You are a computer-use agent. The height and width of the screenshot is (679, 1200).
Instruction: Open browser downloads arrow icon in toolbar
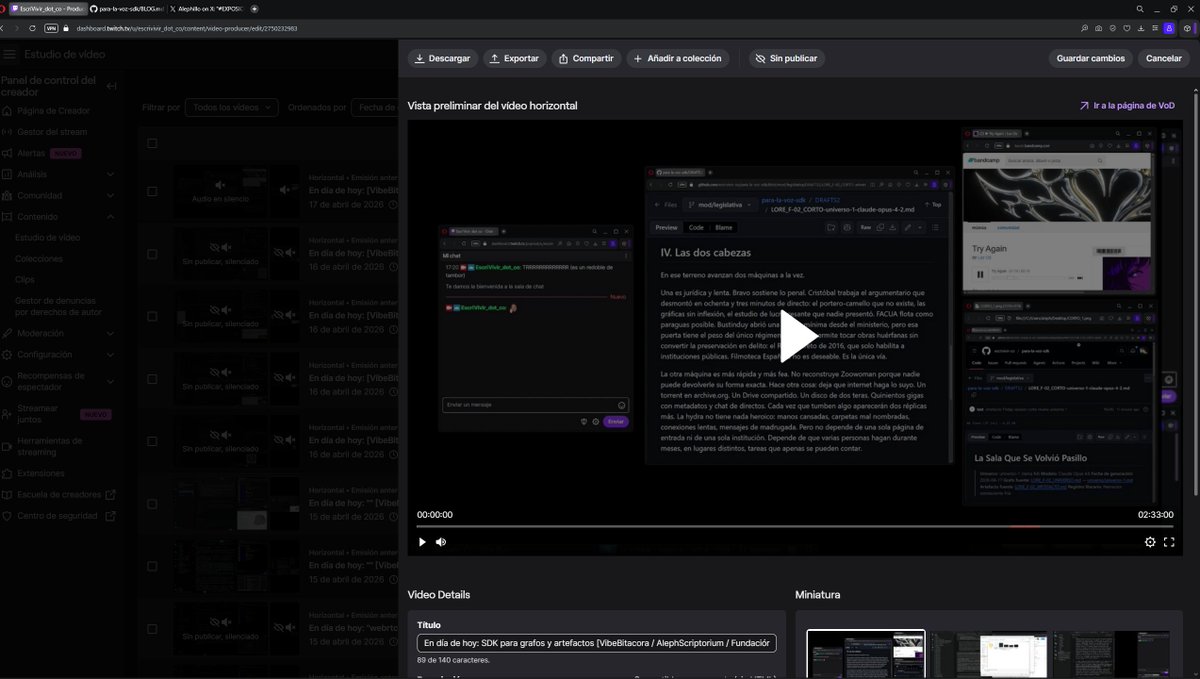point(1142,28)
